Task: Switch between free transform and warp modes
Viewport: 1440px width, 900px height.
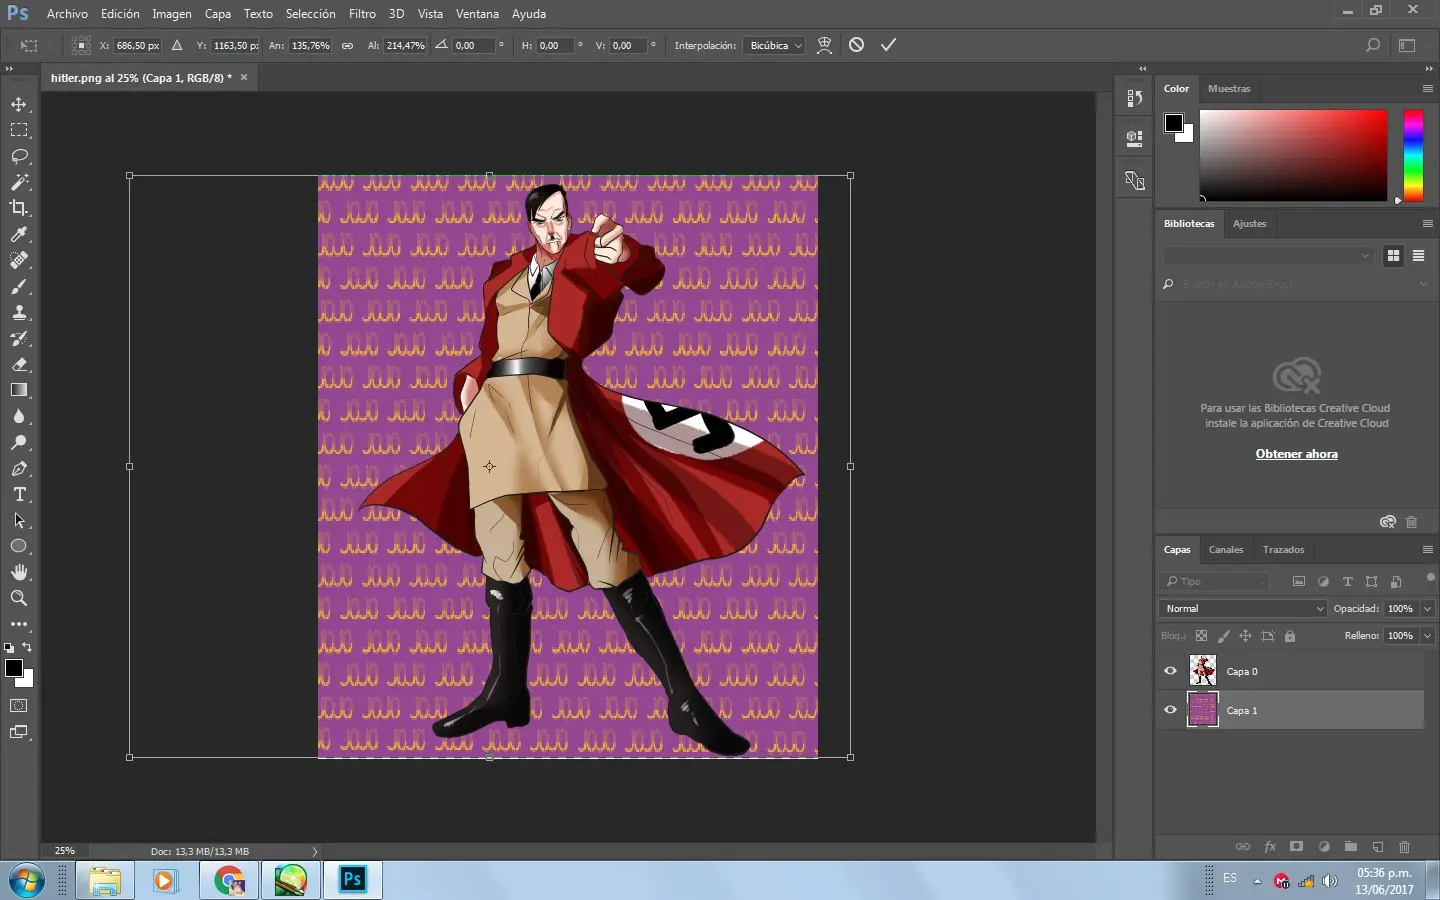Action: point(824,45)
